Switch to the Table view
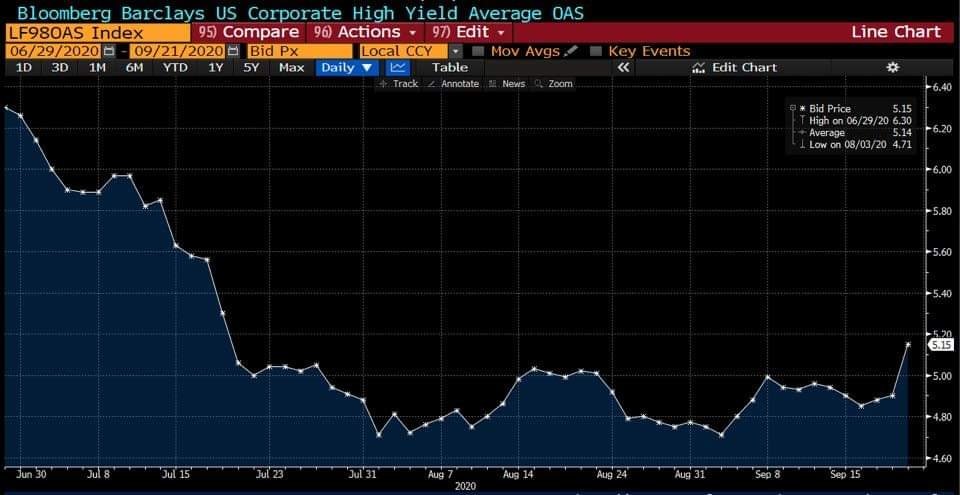The width and height of the screenshot is (960, 495). 449,67
